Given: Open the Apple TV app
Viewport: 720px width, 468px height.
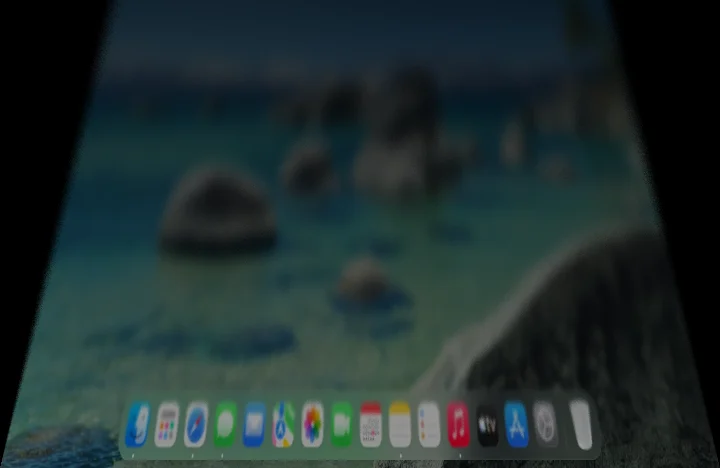Looking at the screenshot, I should 488,424.
